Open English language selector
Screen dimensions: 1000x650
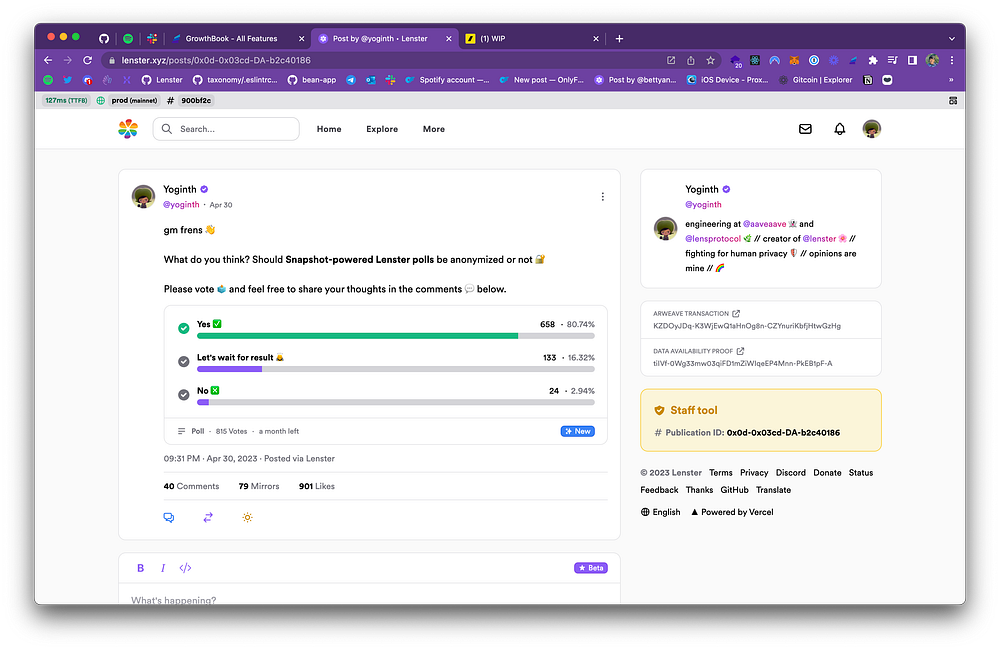(661, 512)
